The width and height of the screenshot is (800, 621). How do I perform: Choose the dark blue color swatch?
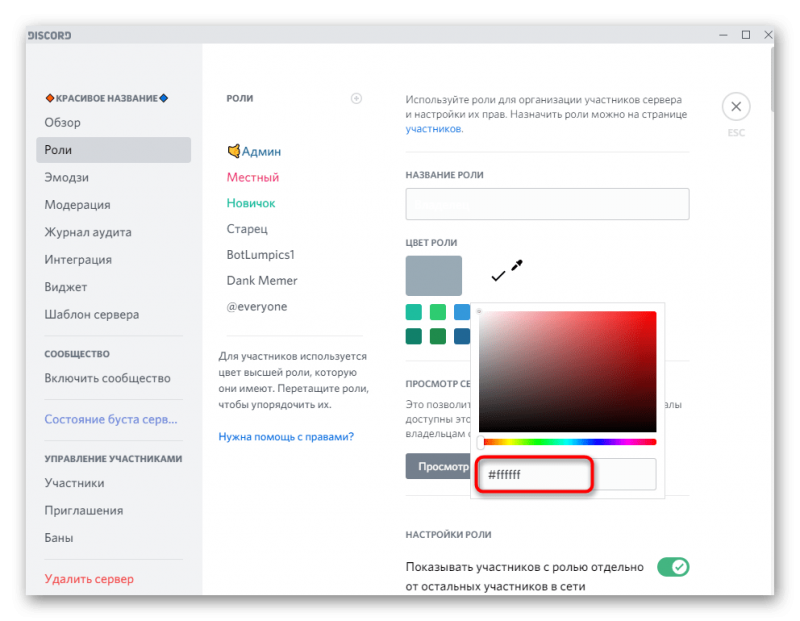tap(462, 336)
